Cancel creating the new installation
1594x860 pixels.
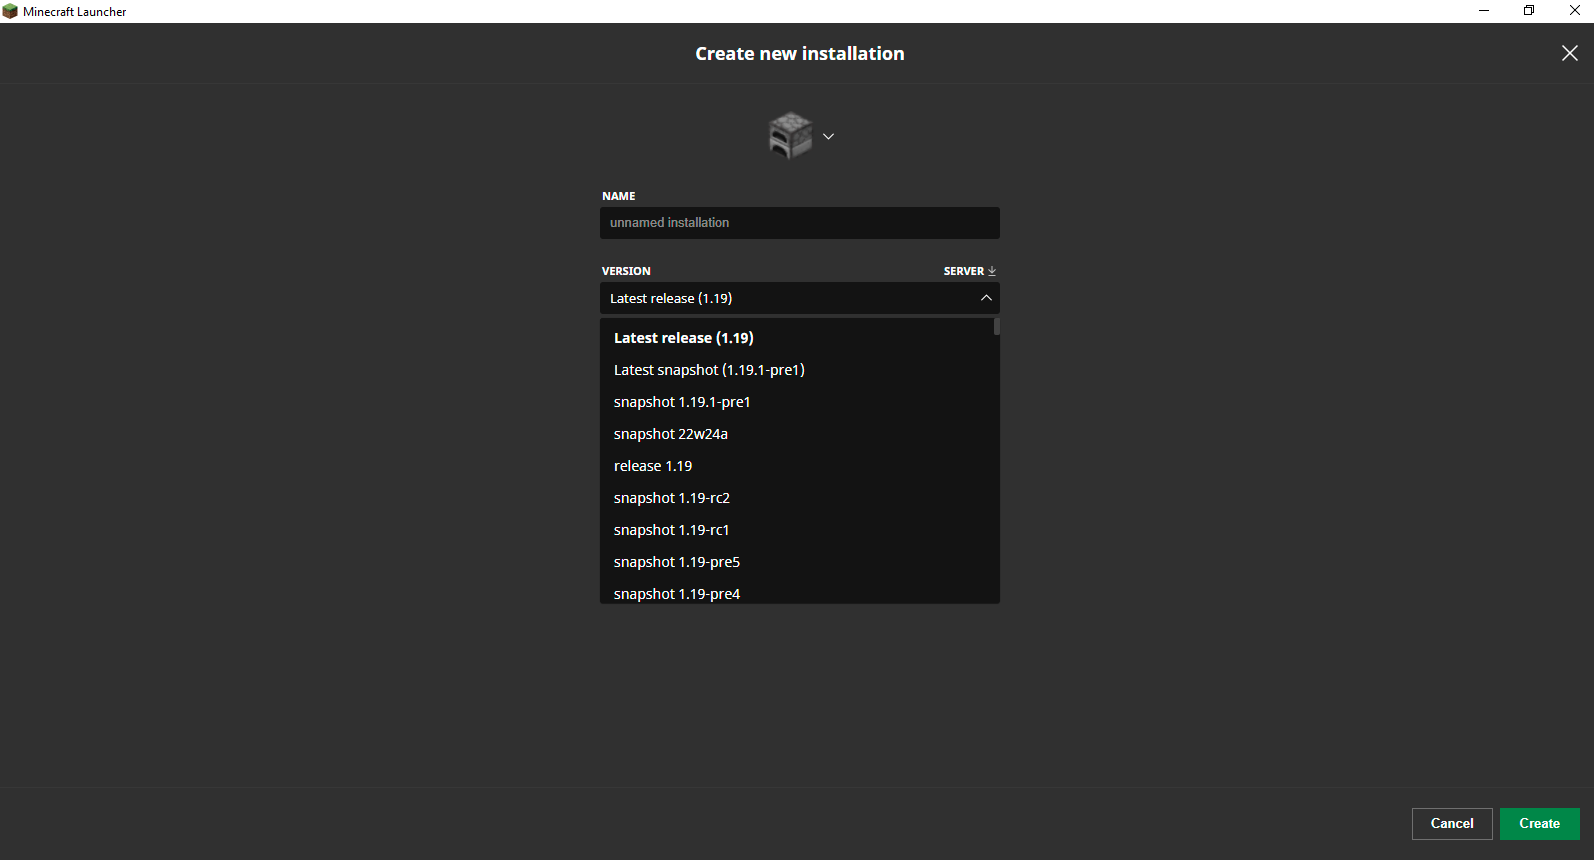pos(1452,824)
